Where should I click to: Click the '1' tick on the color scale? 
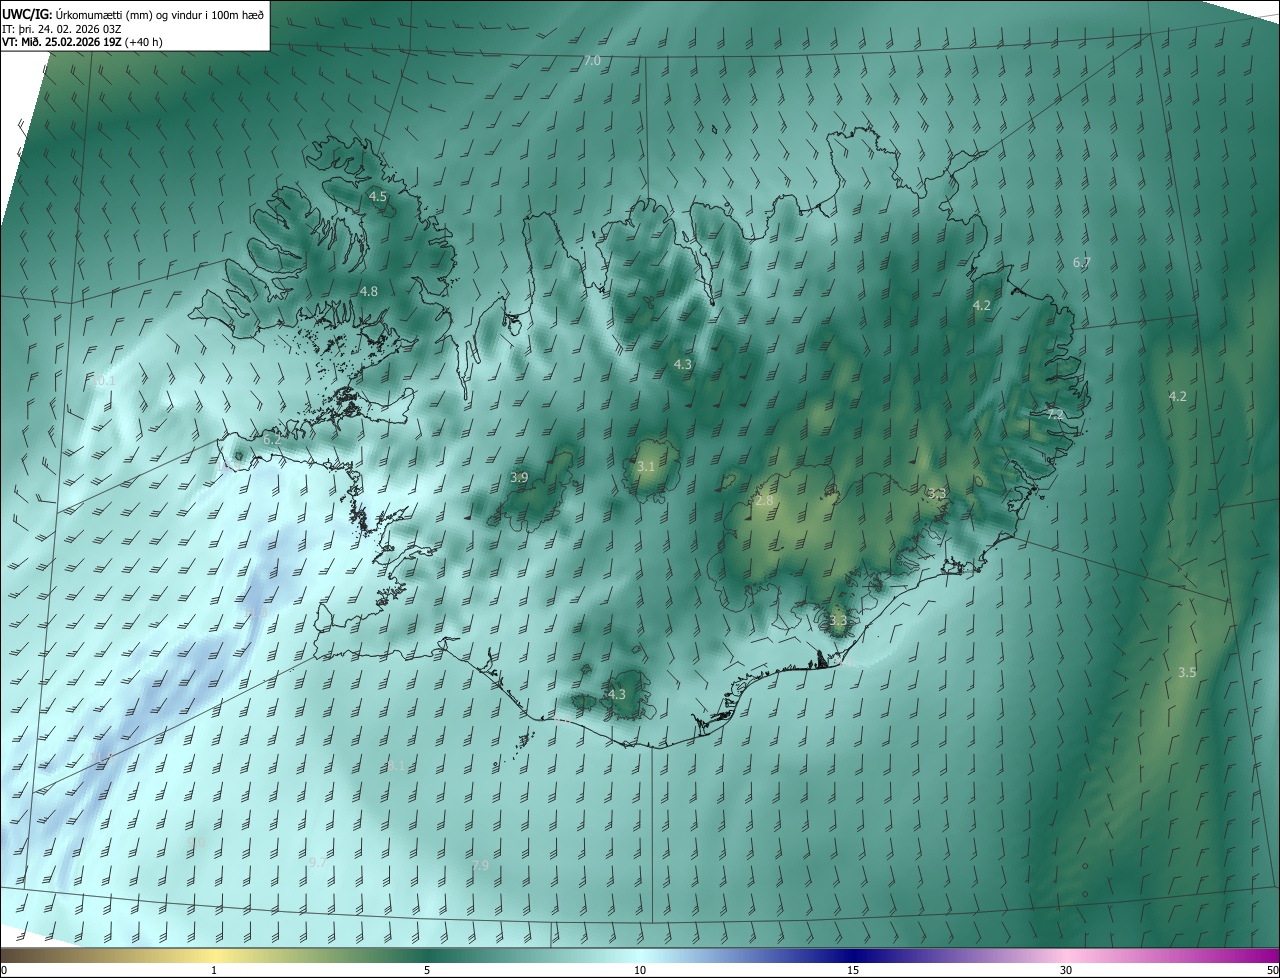[214, 971]
